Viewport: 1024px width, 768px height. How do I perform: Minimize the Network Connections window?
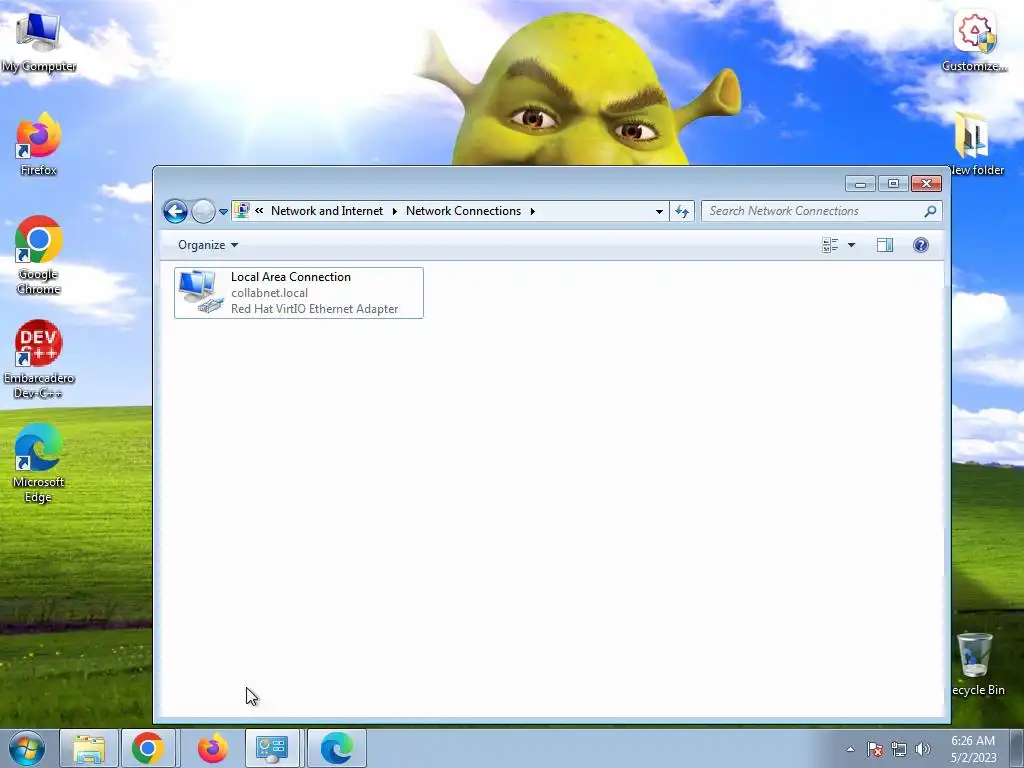pos(860,184)
